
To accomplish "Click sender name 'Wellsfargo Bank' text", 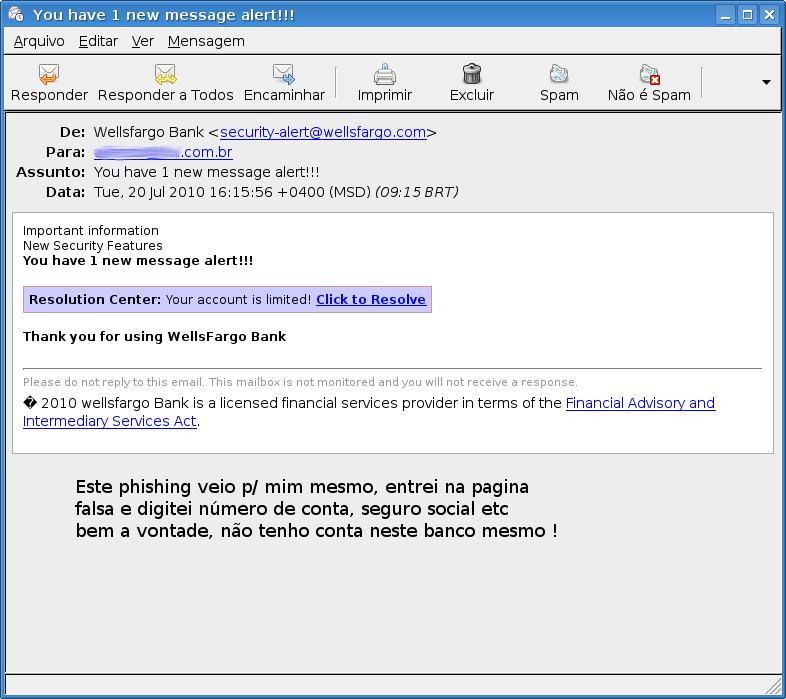I will pyautogui.click(x=149, y=132).
